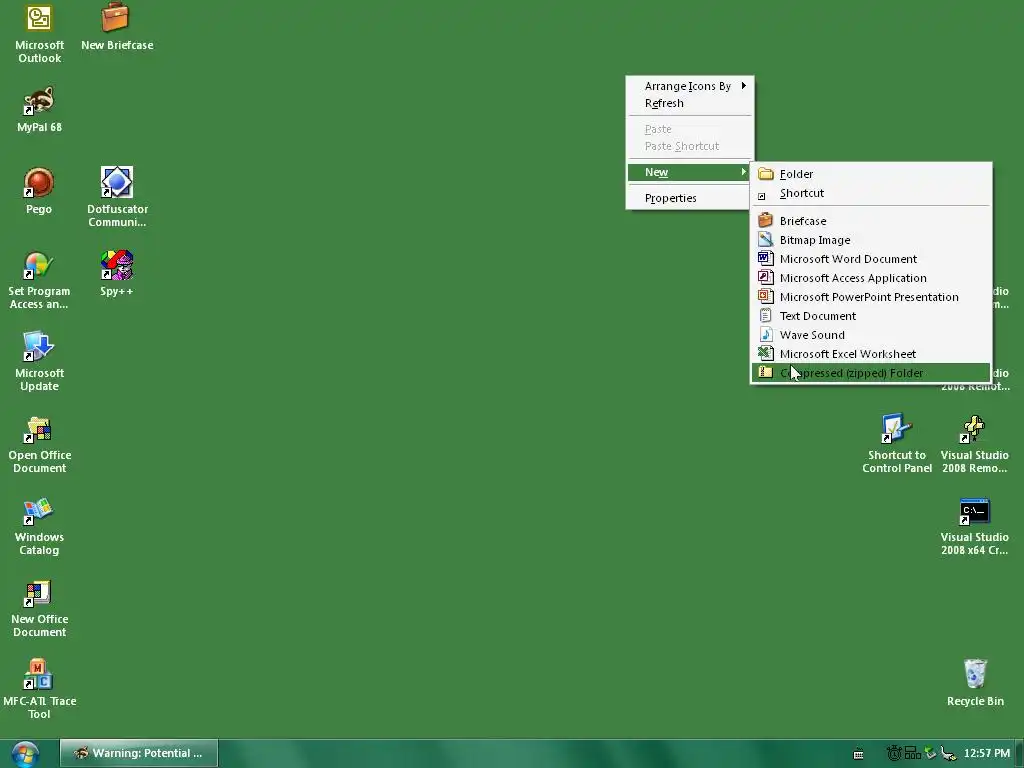Create a new Bitmap Image
The width and height of the screenshot is (1024, 768).
(871, 240)
